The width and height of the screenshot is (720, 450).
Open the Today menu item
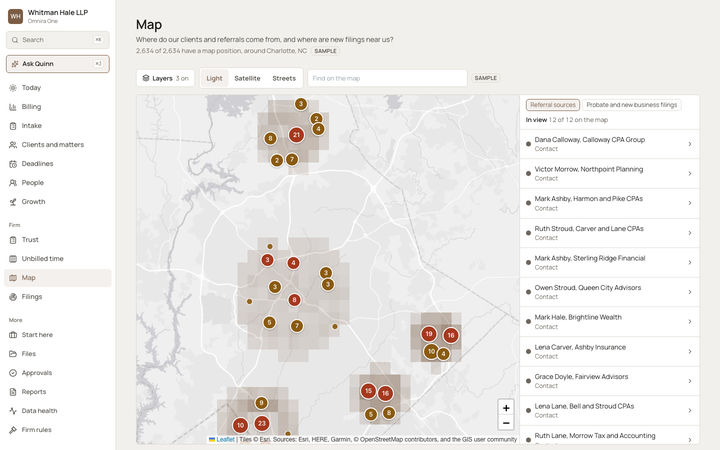(58, 88)
